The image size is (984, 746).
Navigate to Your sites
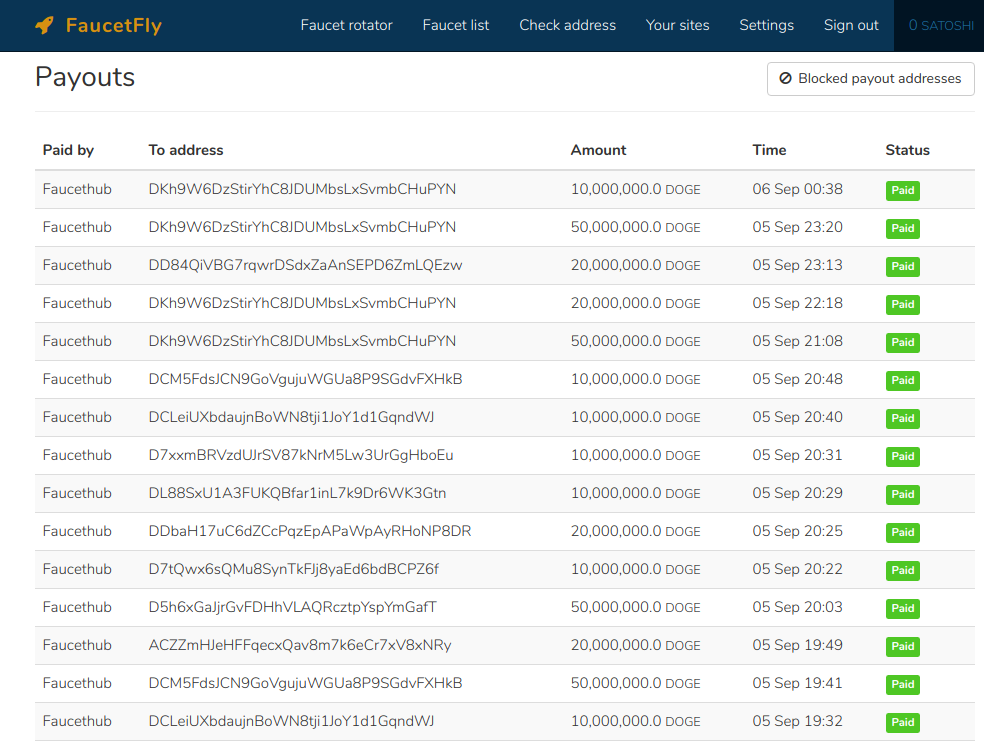678,25
